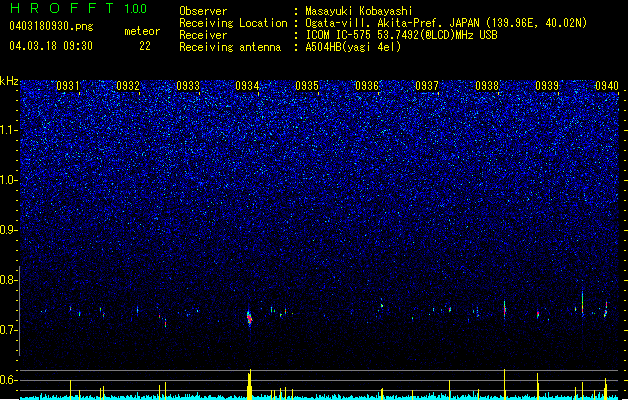Click the HROFFT 1.0.0 title text
Viewport: 629px width, 400px height.
pos(79,8)
